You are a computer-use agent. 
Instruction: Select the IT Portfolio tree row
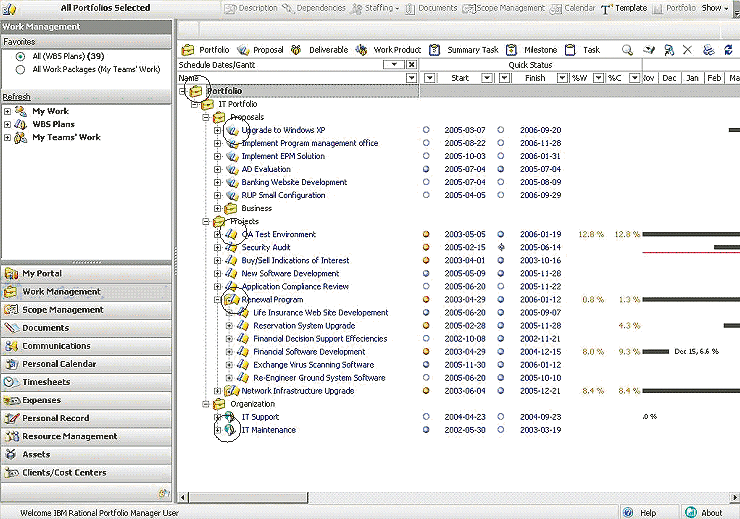point(237,104)
